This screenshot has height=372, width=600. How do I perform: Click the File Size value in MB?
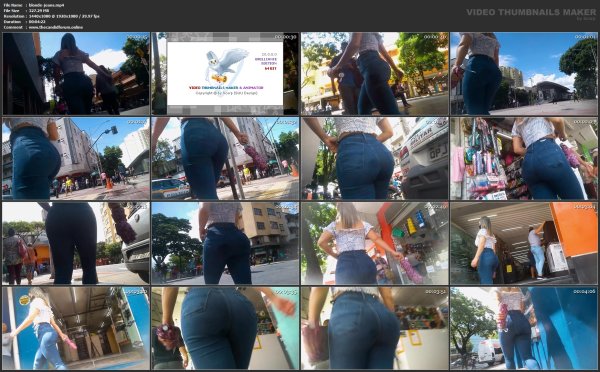point(39,11)
